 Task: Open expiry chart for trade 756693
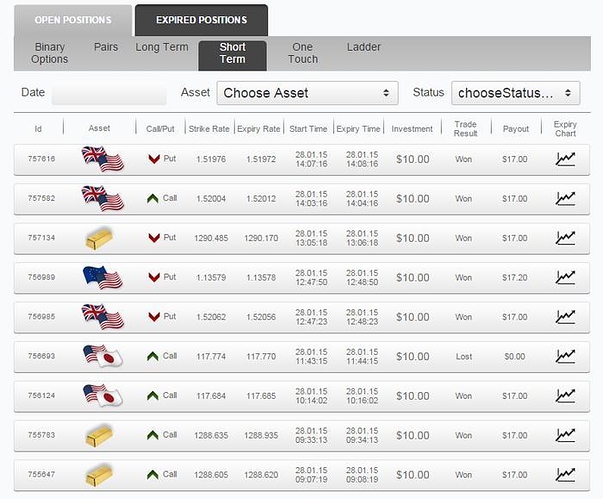[565, 356]
